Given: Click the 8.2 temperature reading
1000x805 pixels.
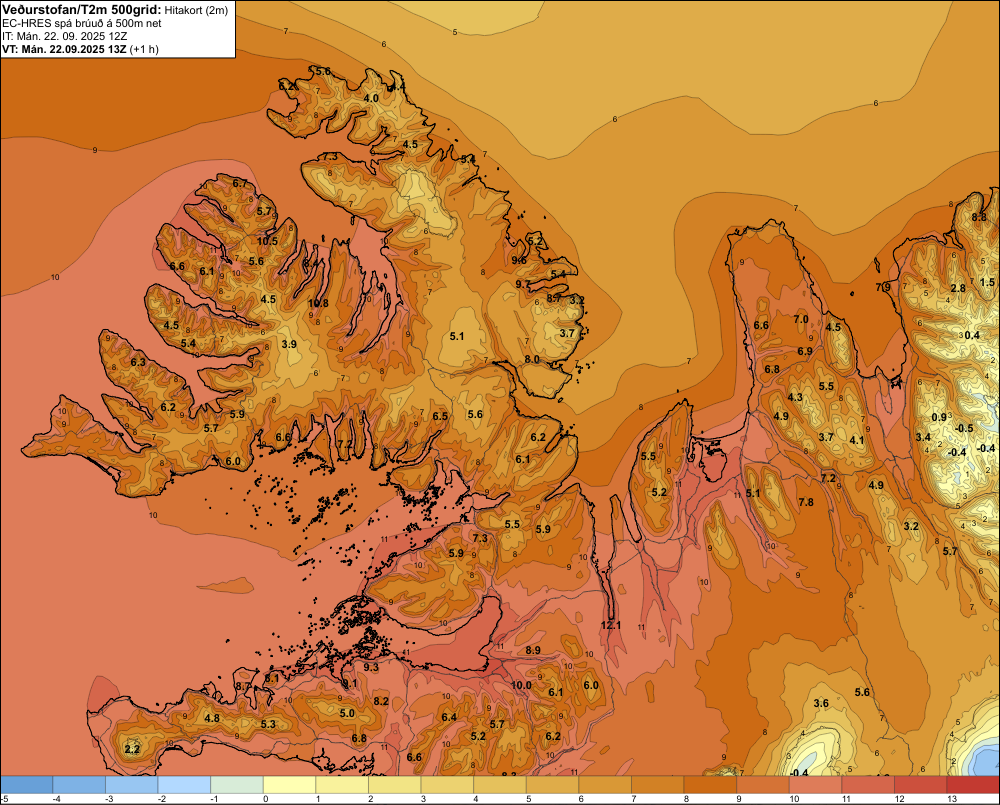Looking at the screenshot, I should pos(381,701).
